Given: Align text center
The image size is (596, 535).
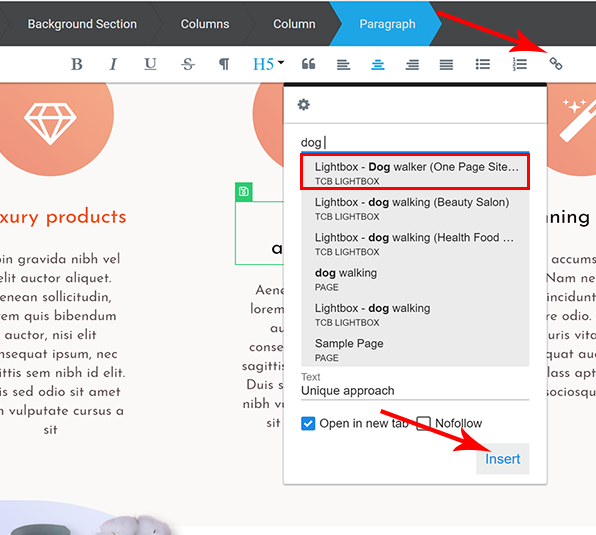Looking at the screenshot, I should tap(378, 65).
